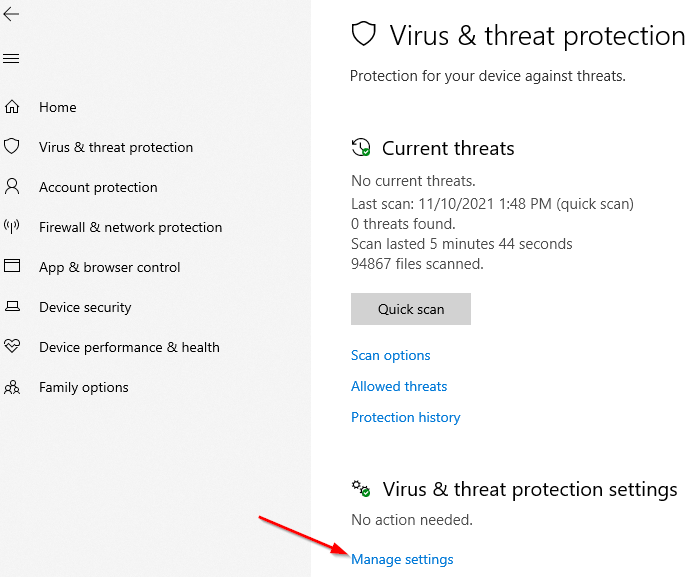The image size is (695, 577).
Task: Click Manage settings link
Action: [402, 559]
